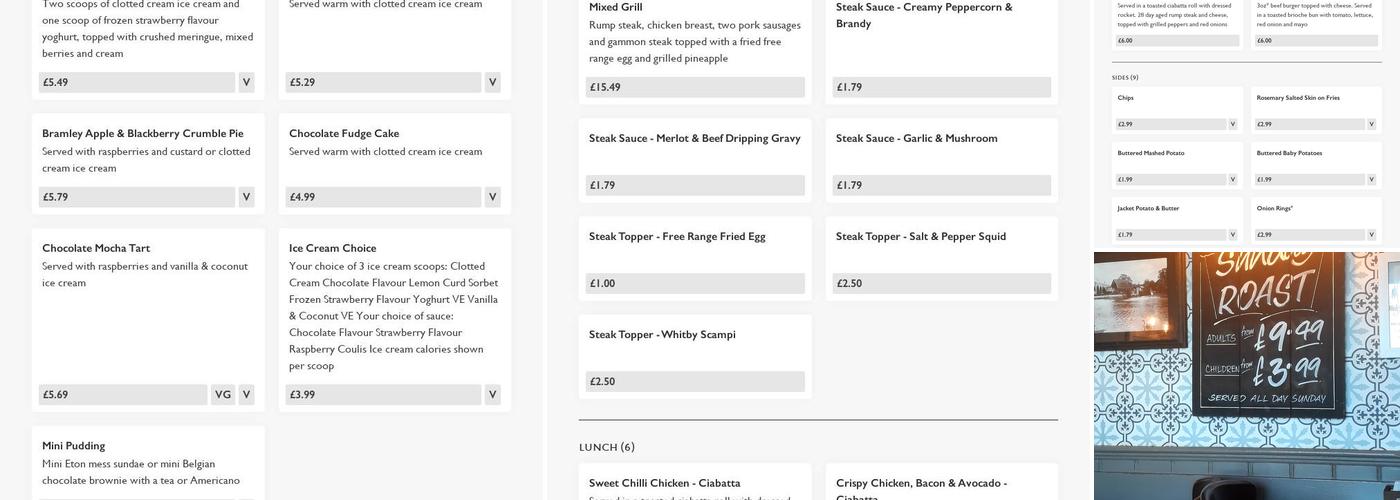Click the SIDES (9) section heading
Image resolution: width=1400 pixels, height=500 pixels.
1125,77
